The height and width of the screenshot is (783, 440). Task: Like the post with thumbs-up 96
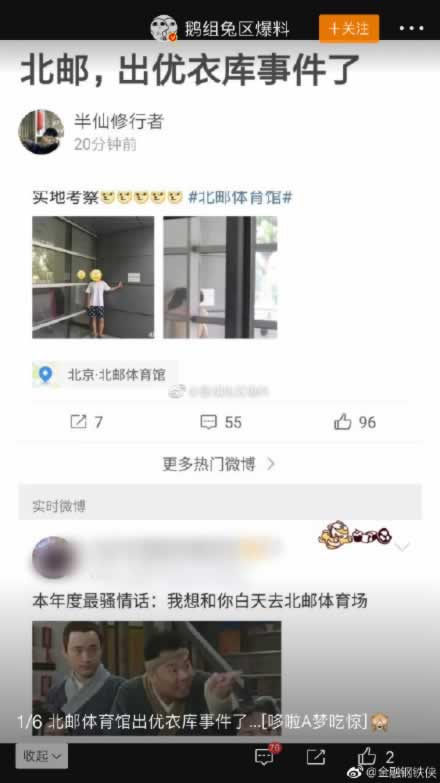tap(343, 422)
